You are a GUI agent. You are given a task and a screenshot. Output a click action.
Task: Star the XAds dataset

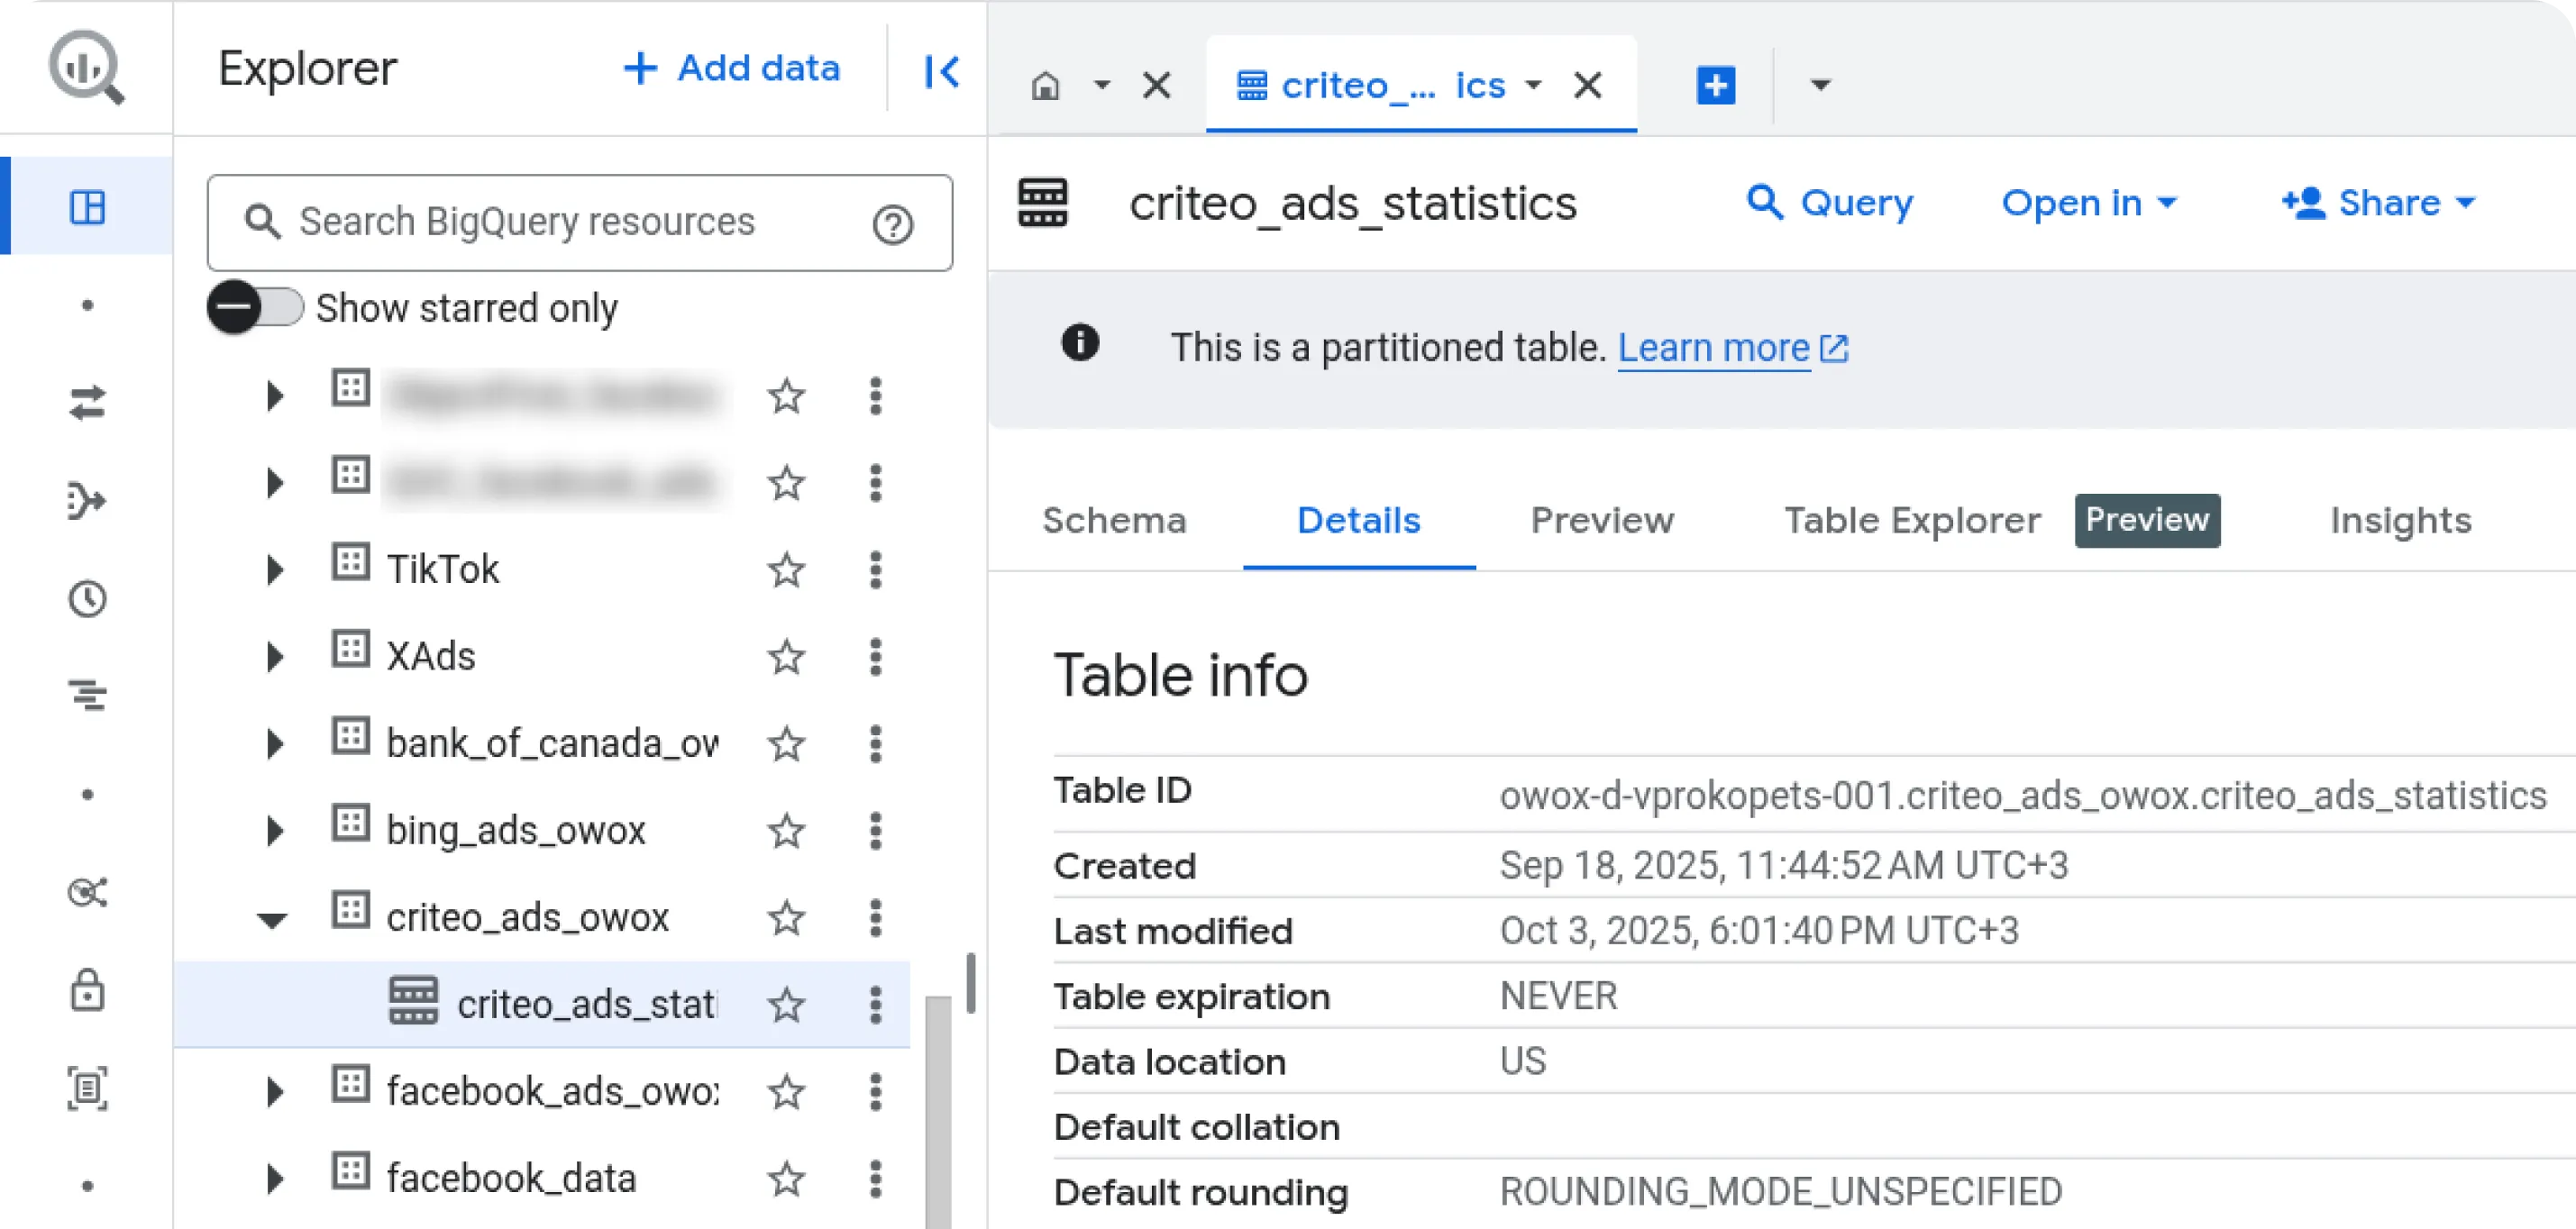[x=786, y=657]
